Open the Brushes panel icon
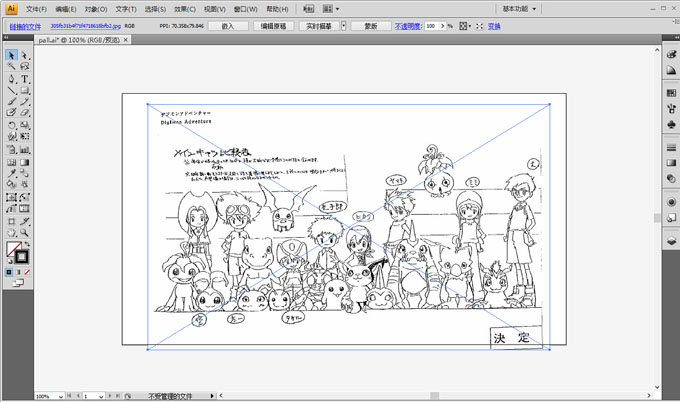The height and width of the screenshot is (402, 680). pyautogui.click(x=671, y=108)
